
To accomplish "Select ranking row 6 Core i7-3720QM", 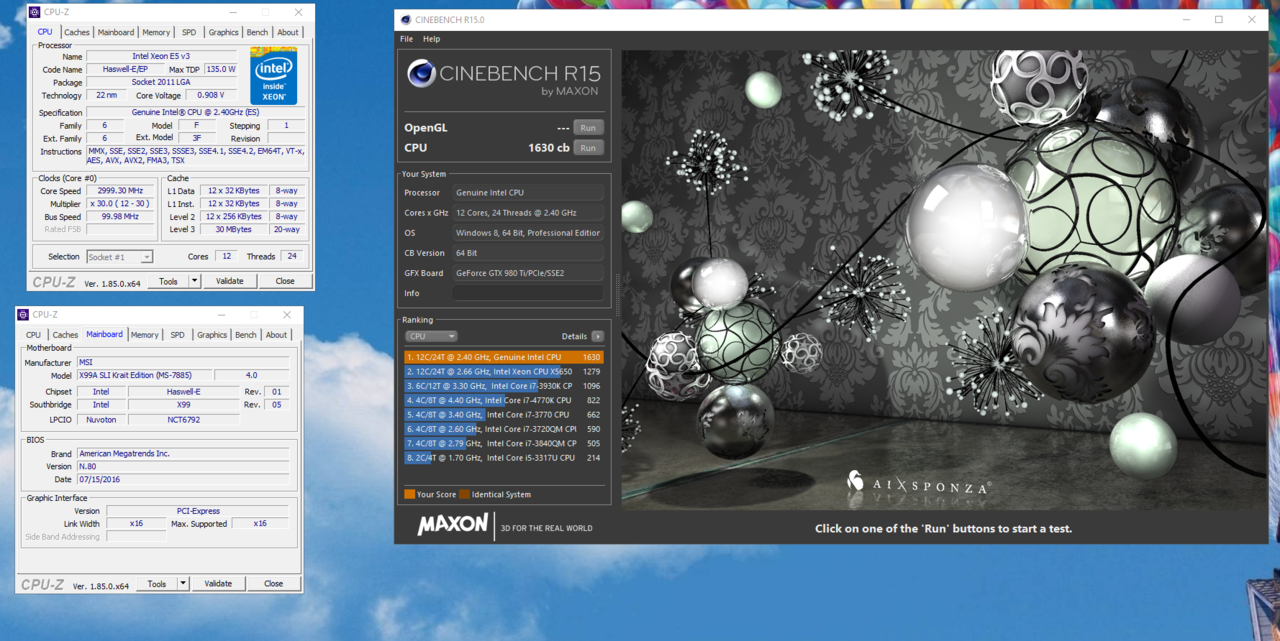I will pyautogui.click(x=504, y=429).
